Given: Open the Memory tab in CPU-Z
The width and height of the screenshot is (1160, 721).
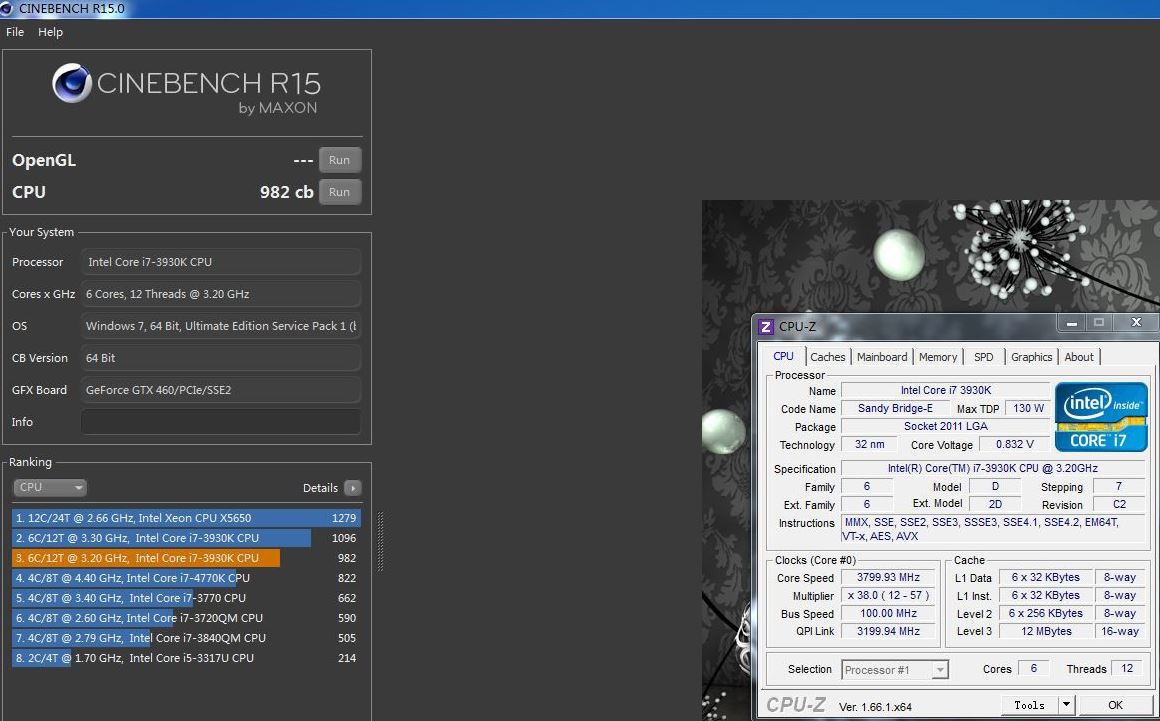Looking at the screenshot, I should pos(938,357).
